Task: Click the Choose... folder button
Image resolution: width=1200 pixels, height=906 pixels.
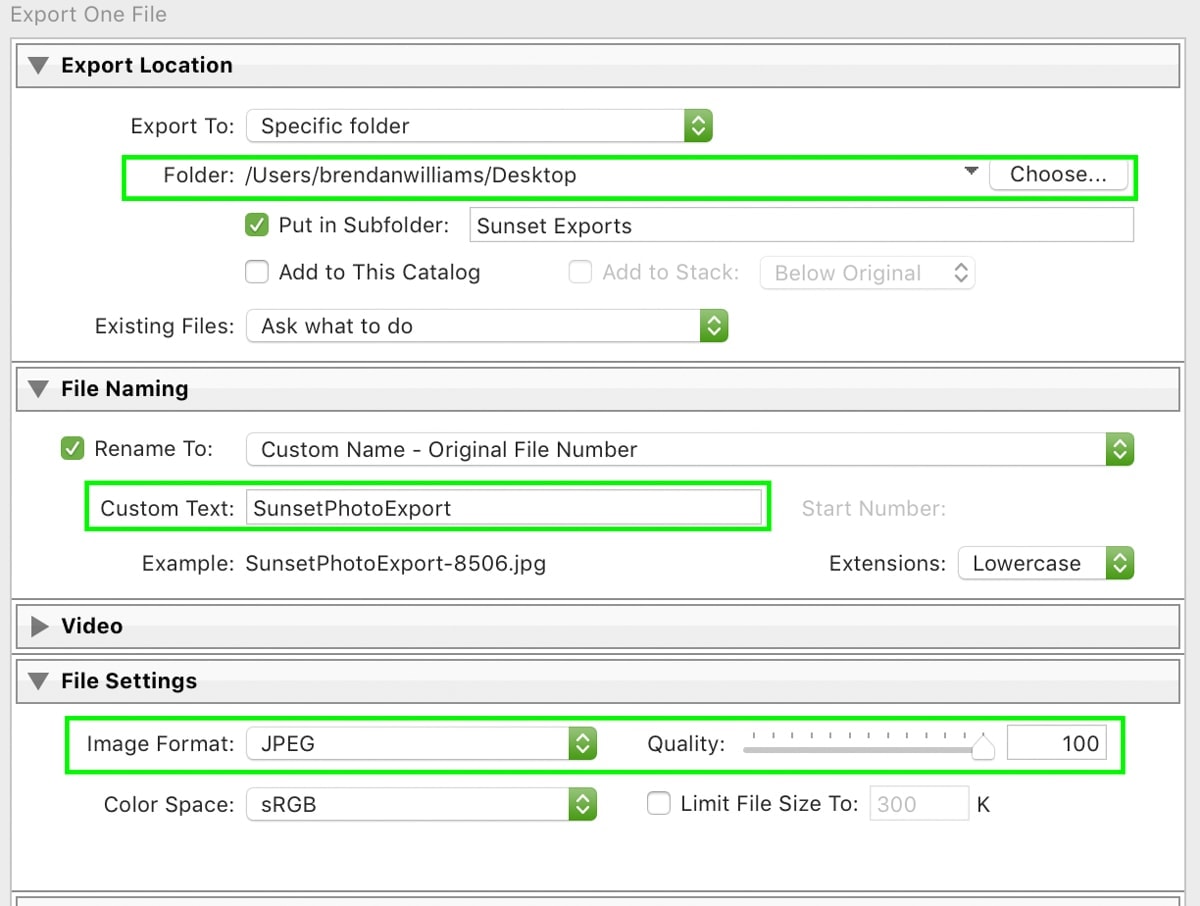Action: [x=1058, y=174]
